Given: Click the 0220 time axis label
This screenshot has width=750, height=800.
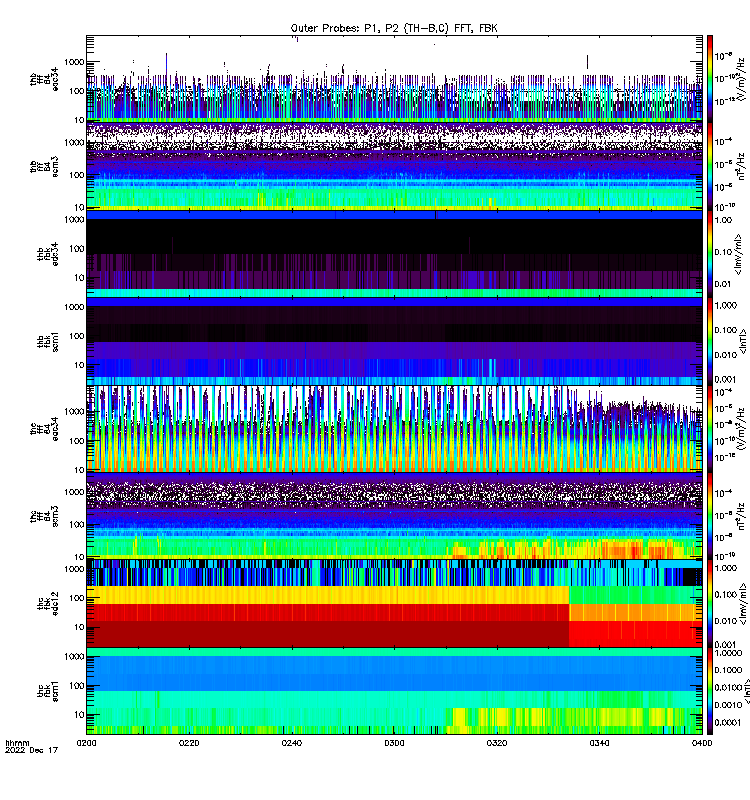Looking at the screenshot, I should click(x=189, y=743).
